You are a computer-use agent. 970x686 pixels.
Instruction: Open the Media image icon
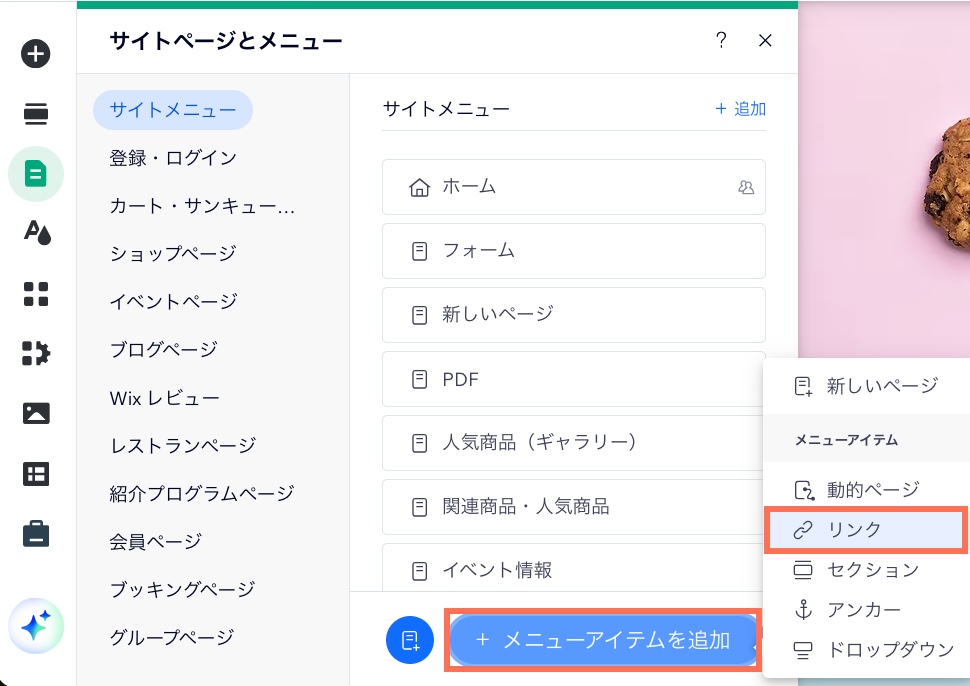click(x=36, y=413)
